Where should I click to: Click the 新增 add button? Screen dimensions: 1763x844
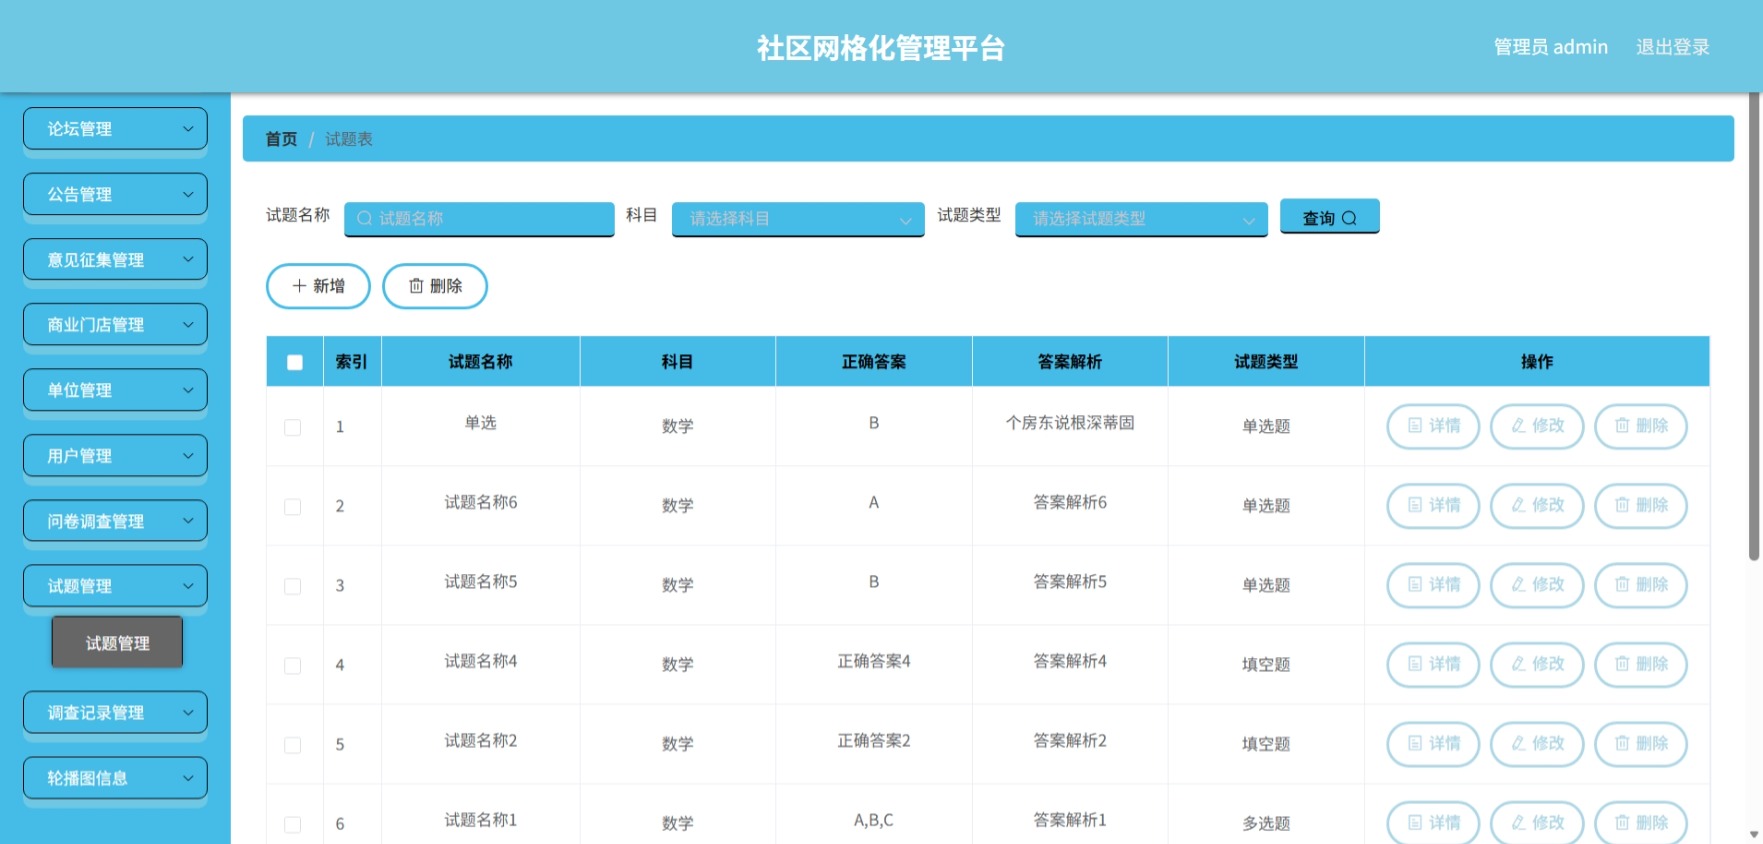click(x=318, y=286)
